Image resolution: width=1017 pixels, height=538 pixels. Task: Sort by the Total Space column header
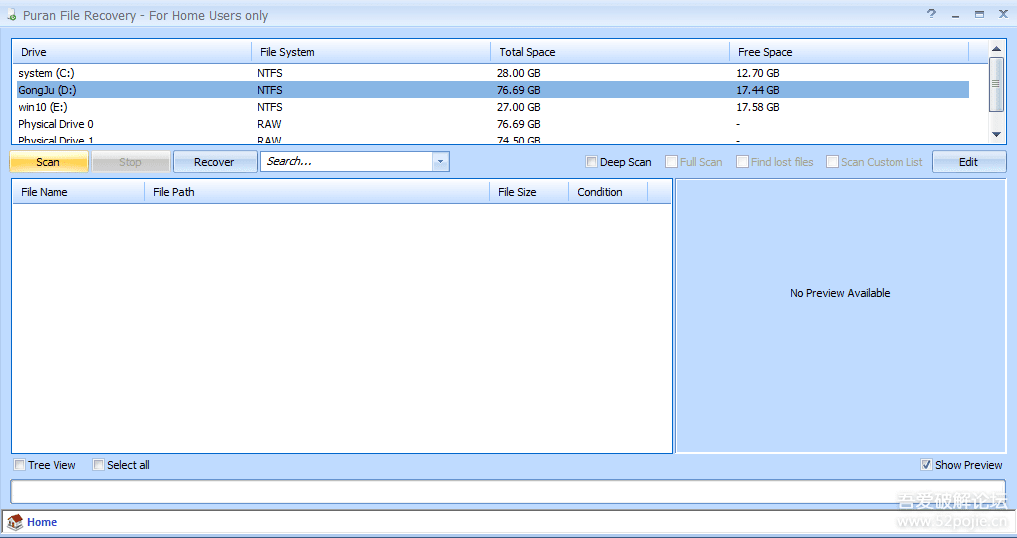[x=610, y=52]
